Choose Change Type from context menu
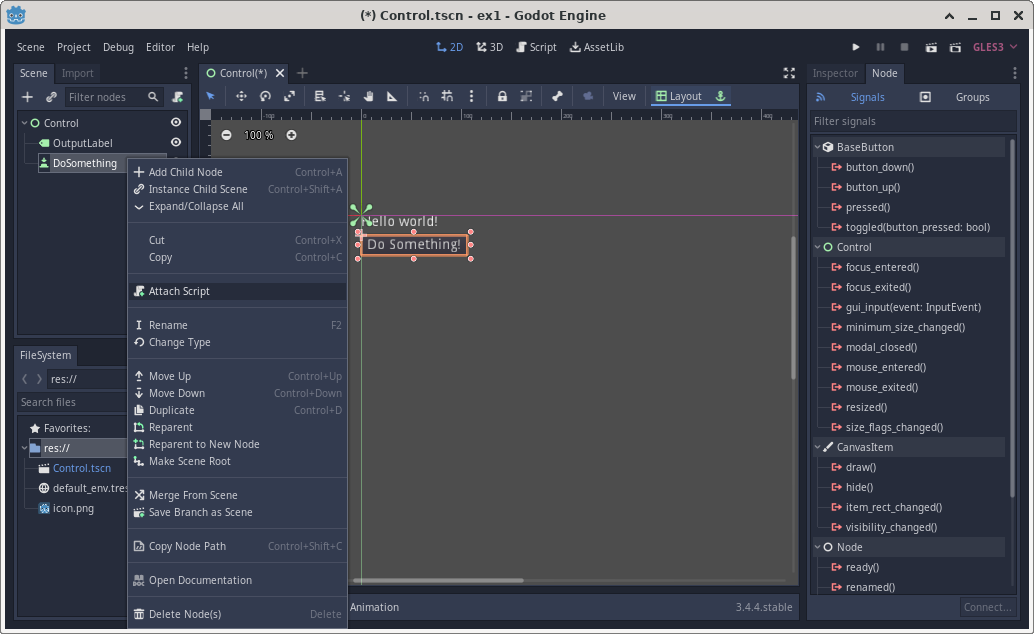 click(x=237, y=342)
